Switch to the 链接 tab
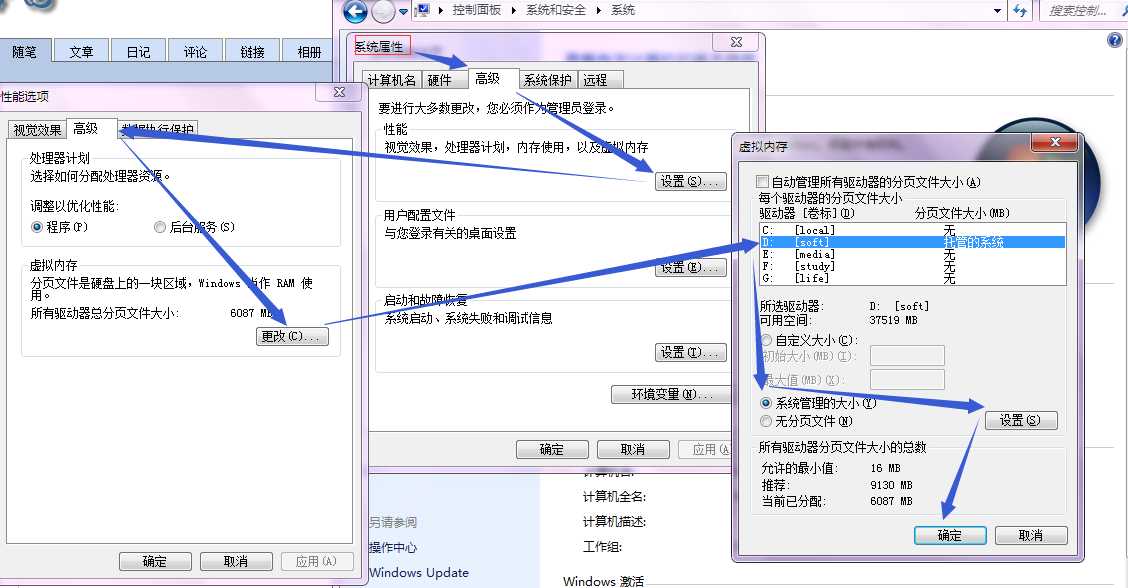Viewport: 1128px width, 588px height. click(253, 52)
